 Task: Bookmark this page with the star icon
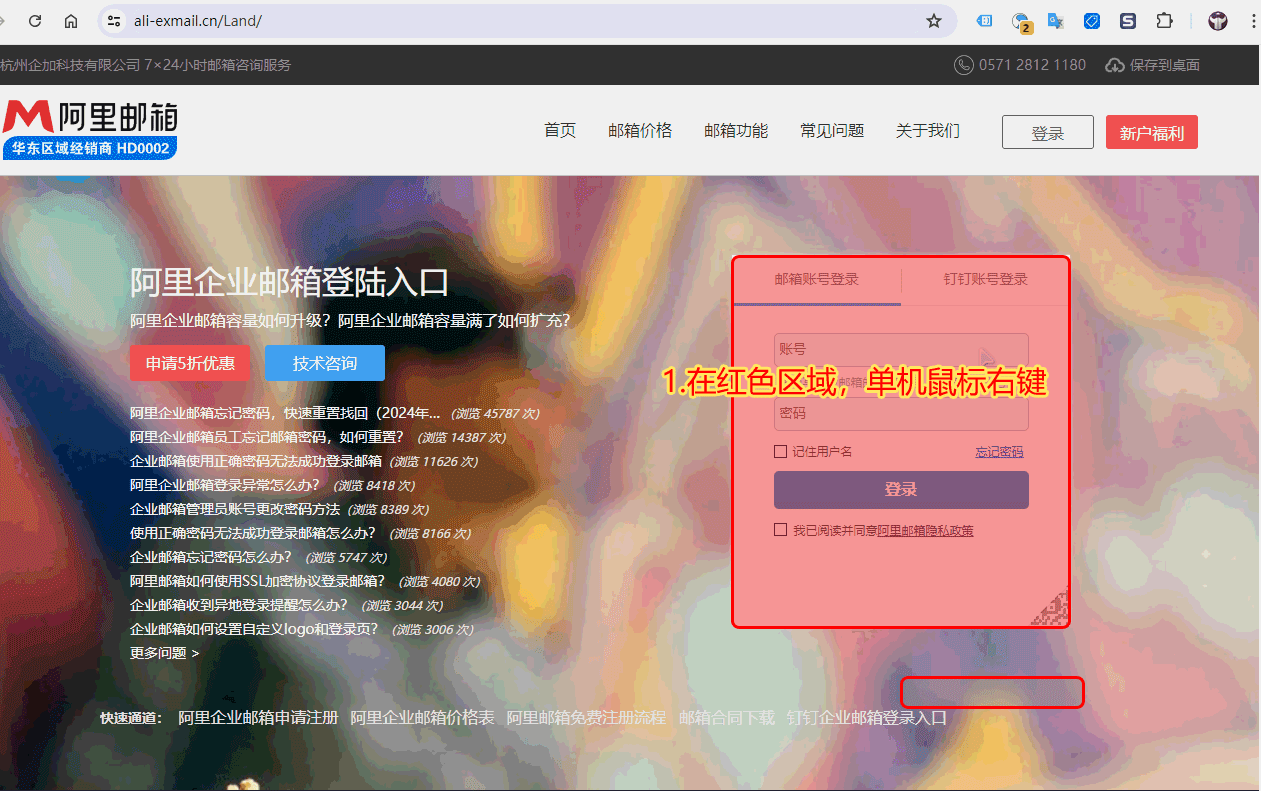[934, 21]
